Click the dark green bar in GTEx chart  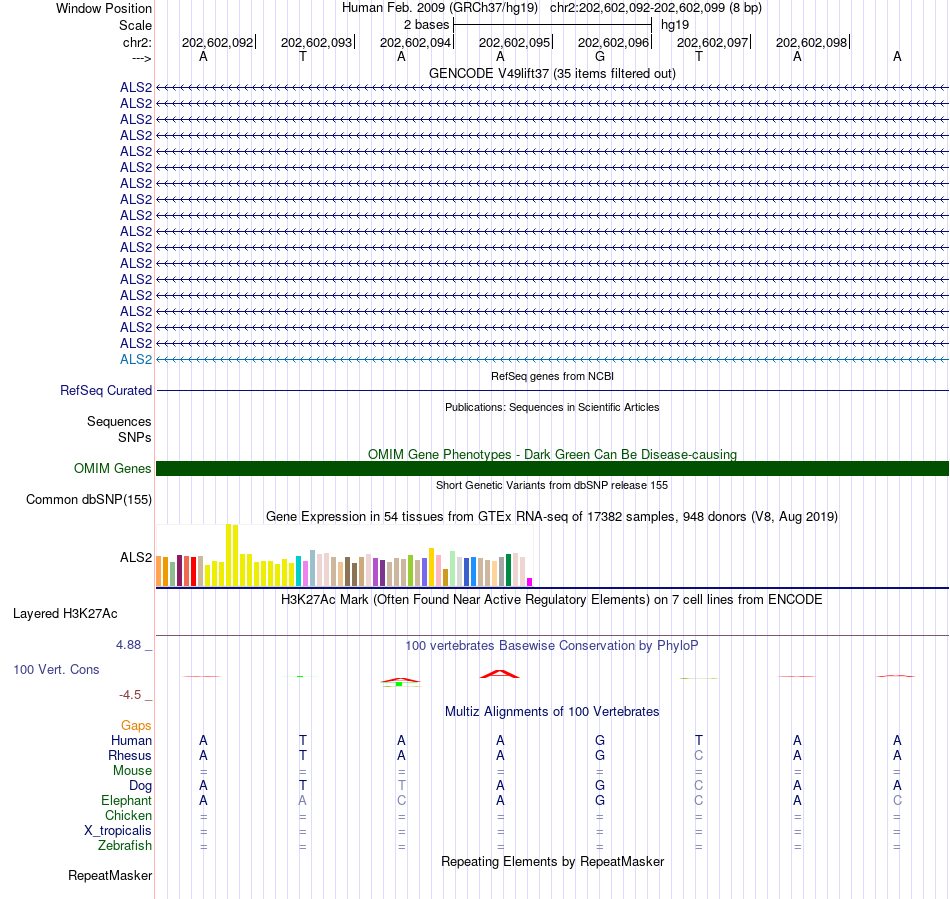tap(508, 570)
